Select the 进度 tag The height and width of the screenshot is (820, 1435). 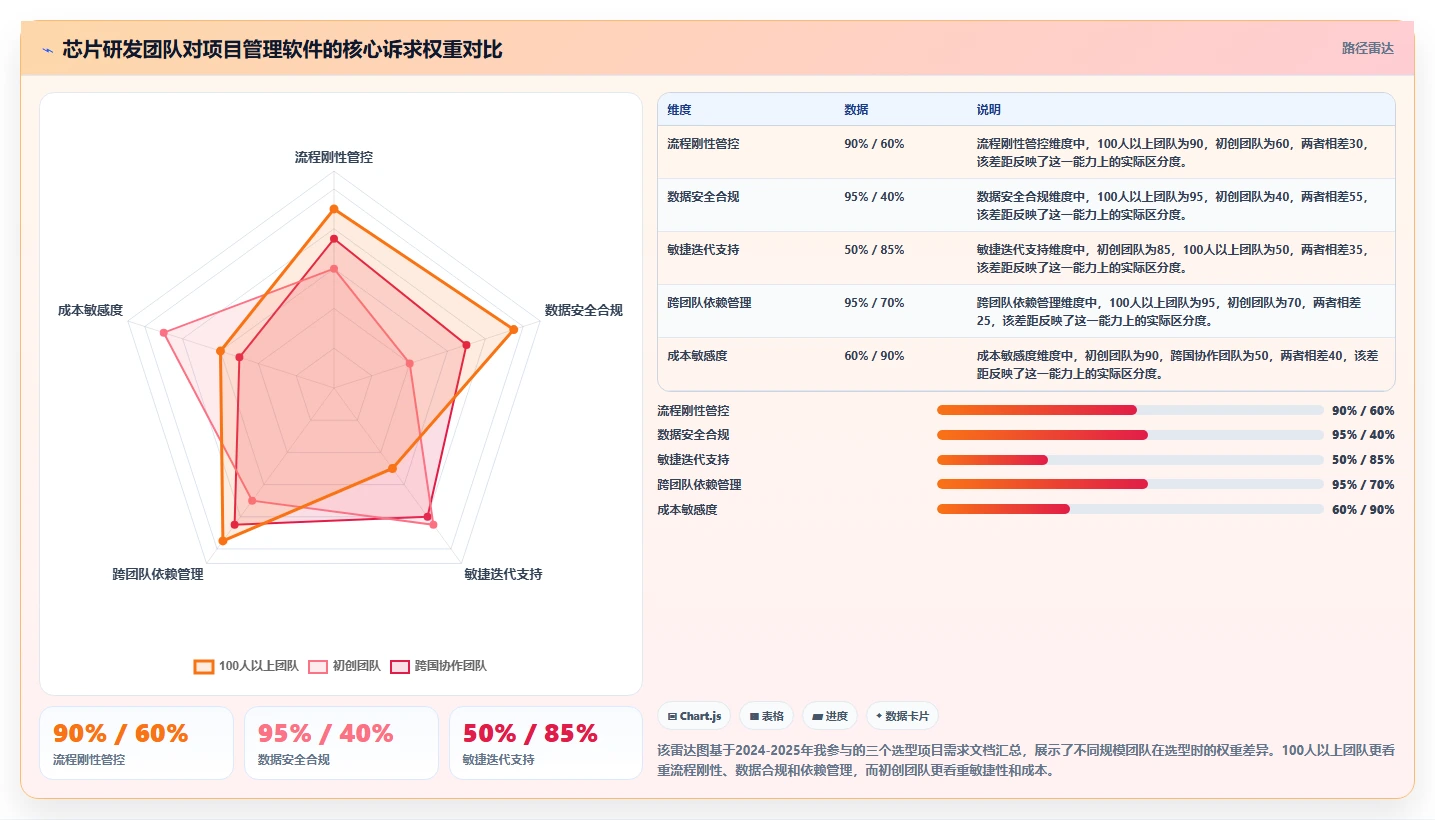[x=830, y=716]
